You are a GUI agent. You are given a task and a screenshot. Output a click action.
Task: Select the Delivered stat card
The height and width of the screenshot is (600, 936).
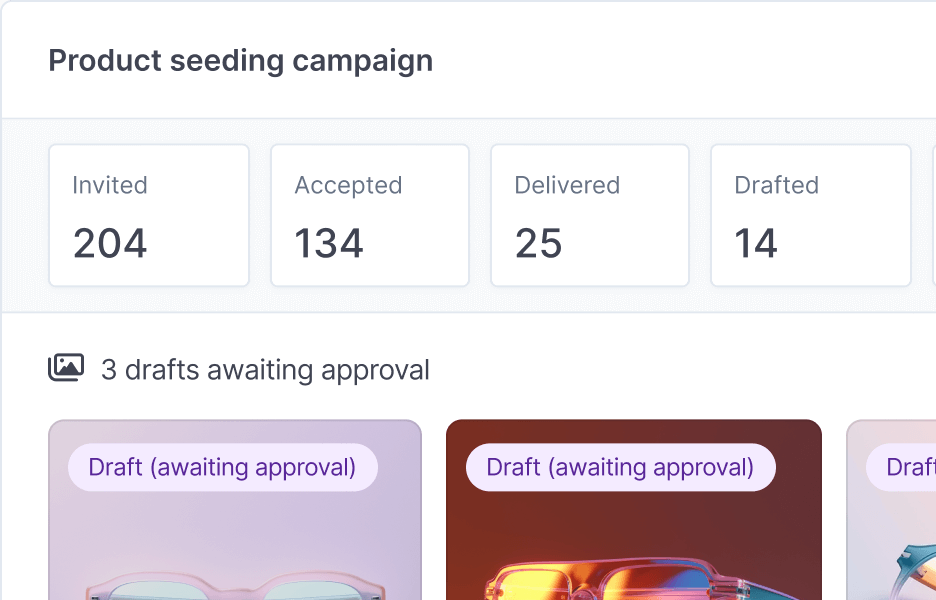[589, 215]
